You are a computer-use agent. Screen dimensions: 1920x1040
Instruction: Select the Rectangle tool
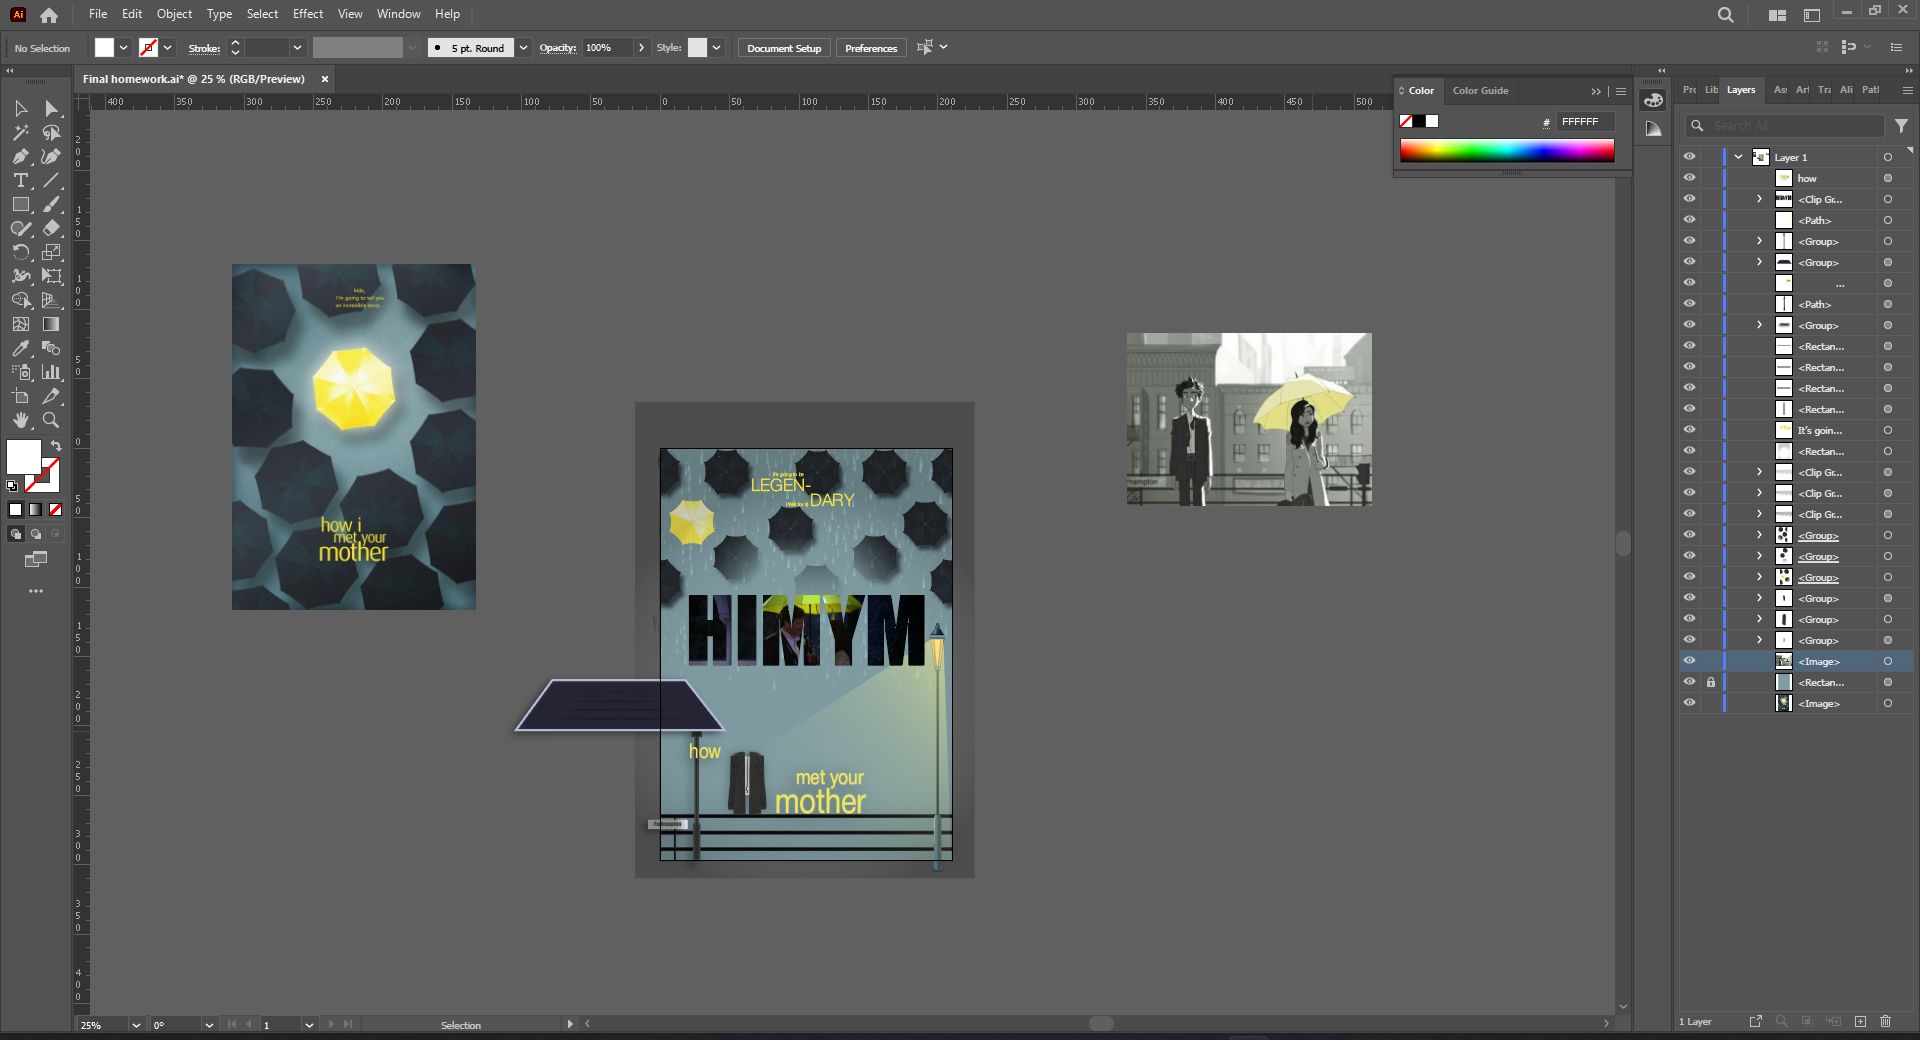tap(20, 204)
